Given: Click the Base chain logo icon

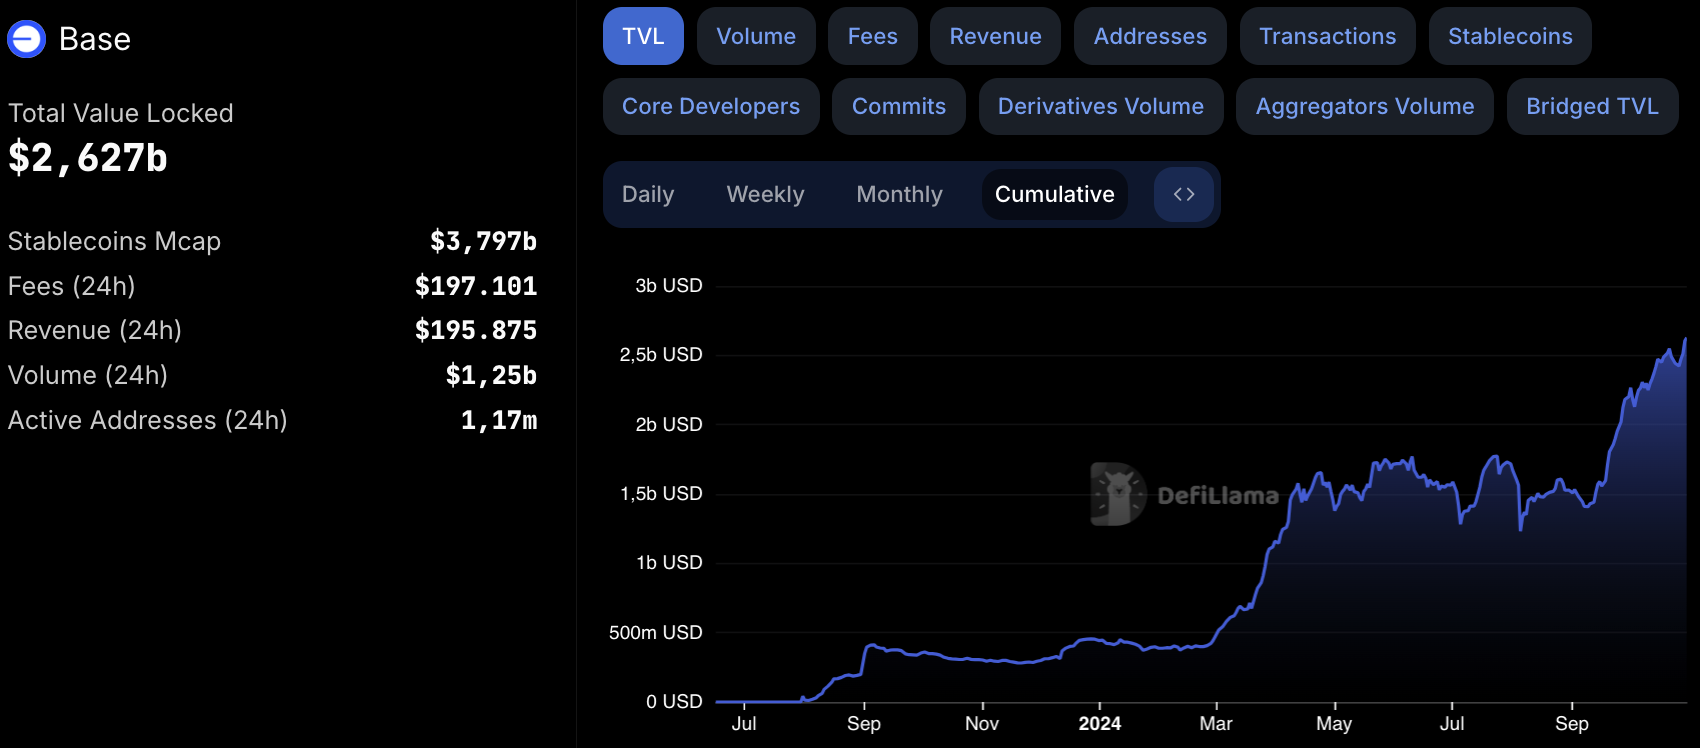Looking at the screenshot, I should 26,39.
